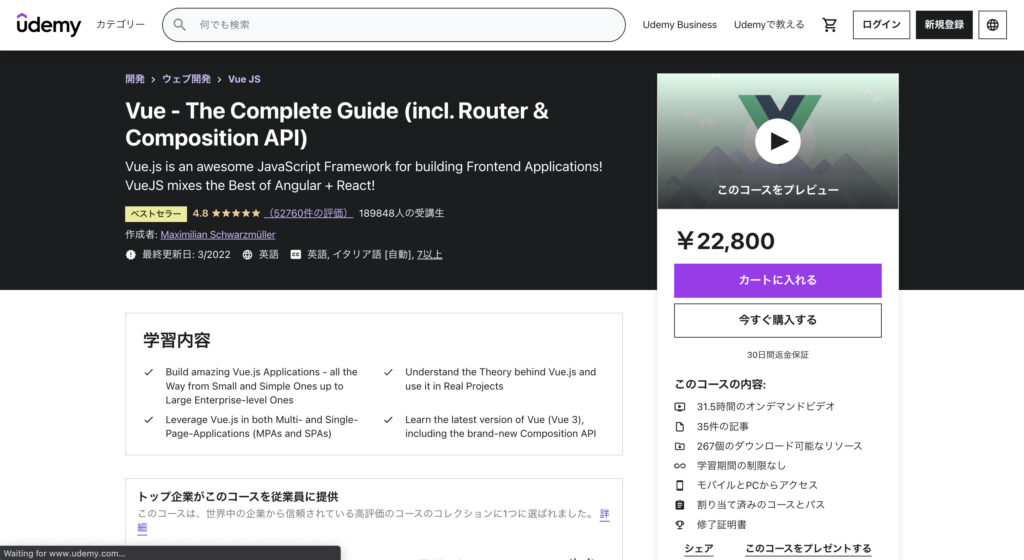Click 267個のダウンロード可能なリソース text
The width and height of the screenshot is (1024, 560).
coord(779,446)
